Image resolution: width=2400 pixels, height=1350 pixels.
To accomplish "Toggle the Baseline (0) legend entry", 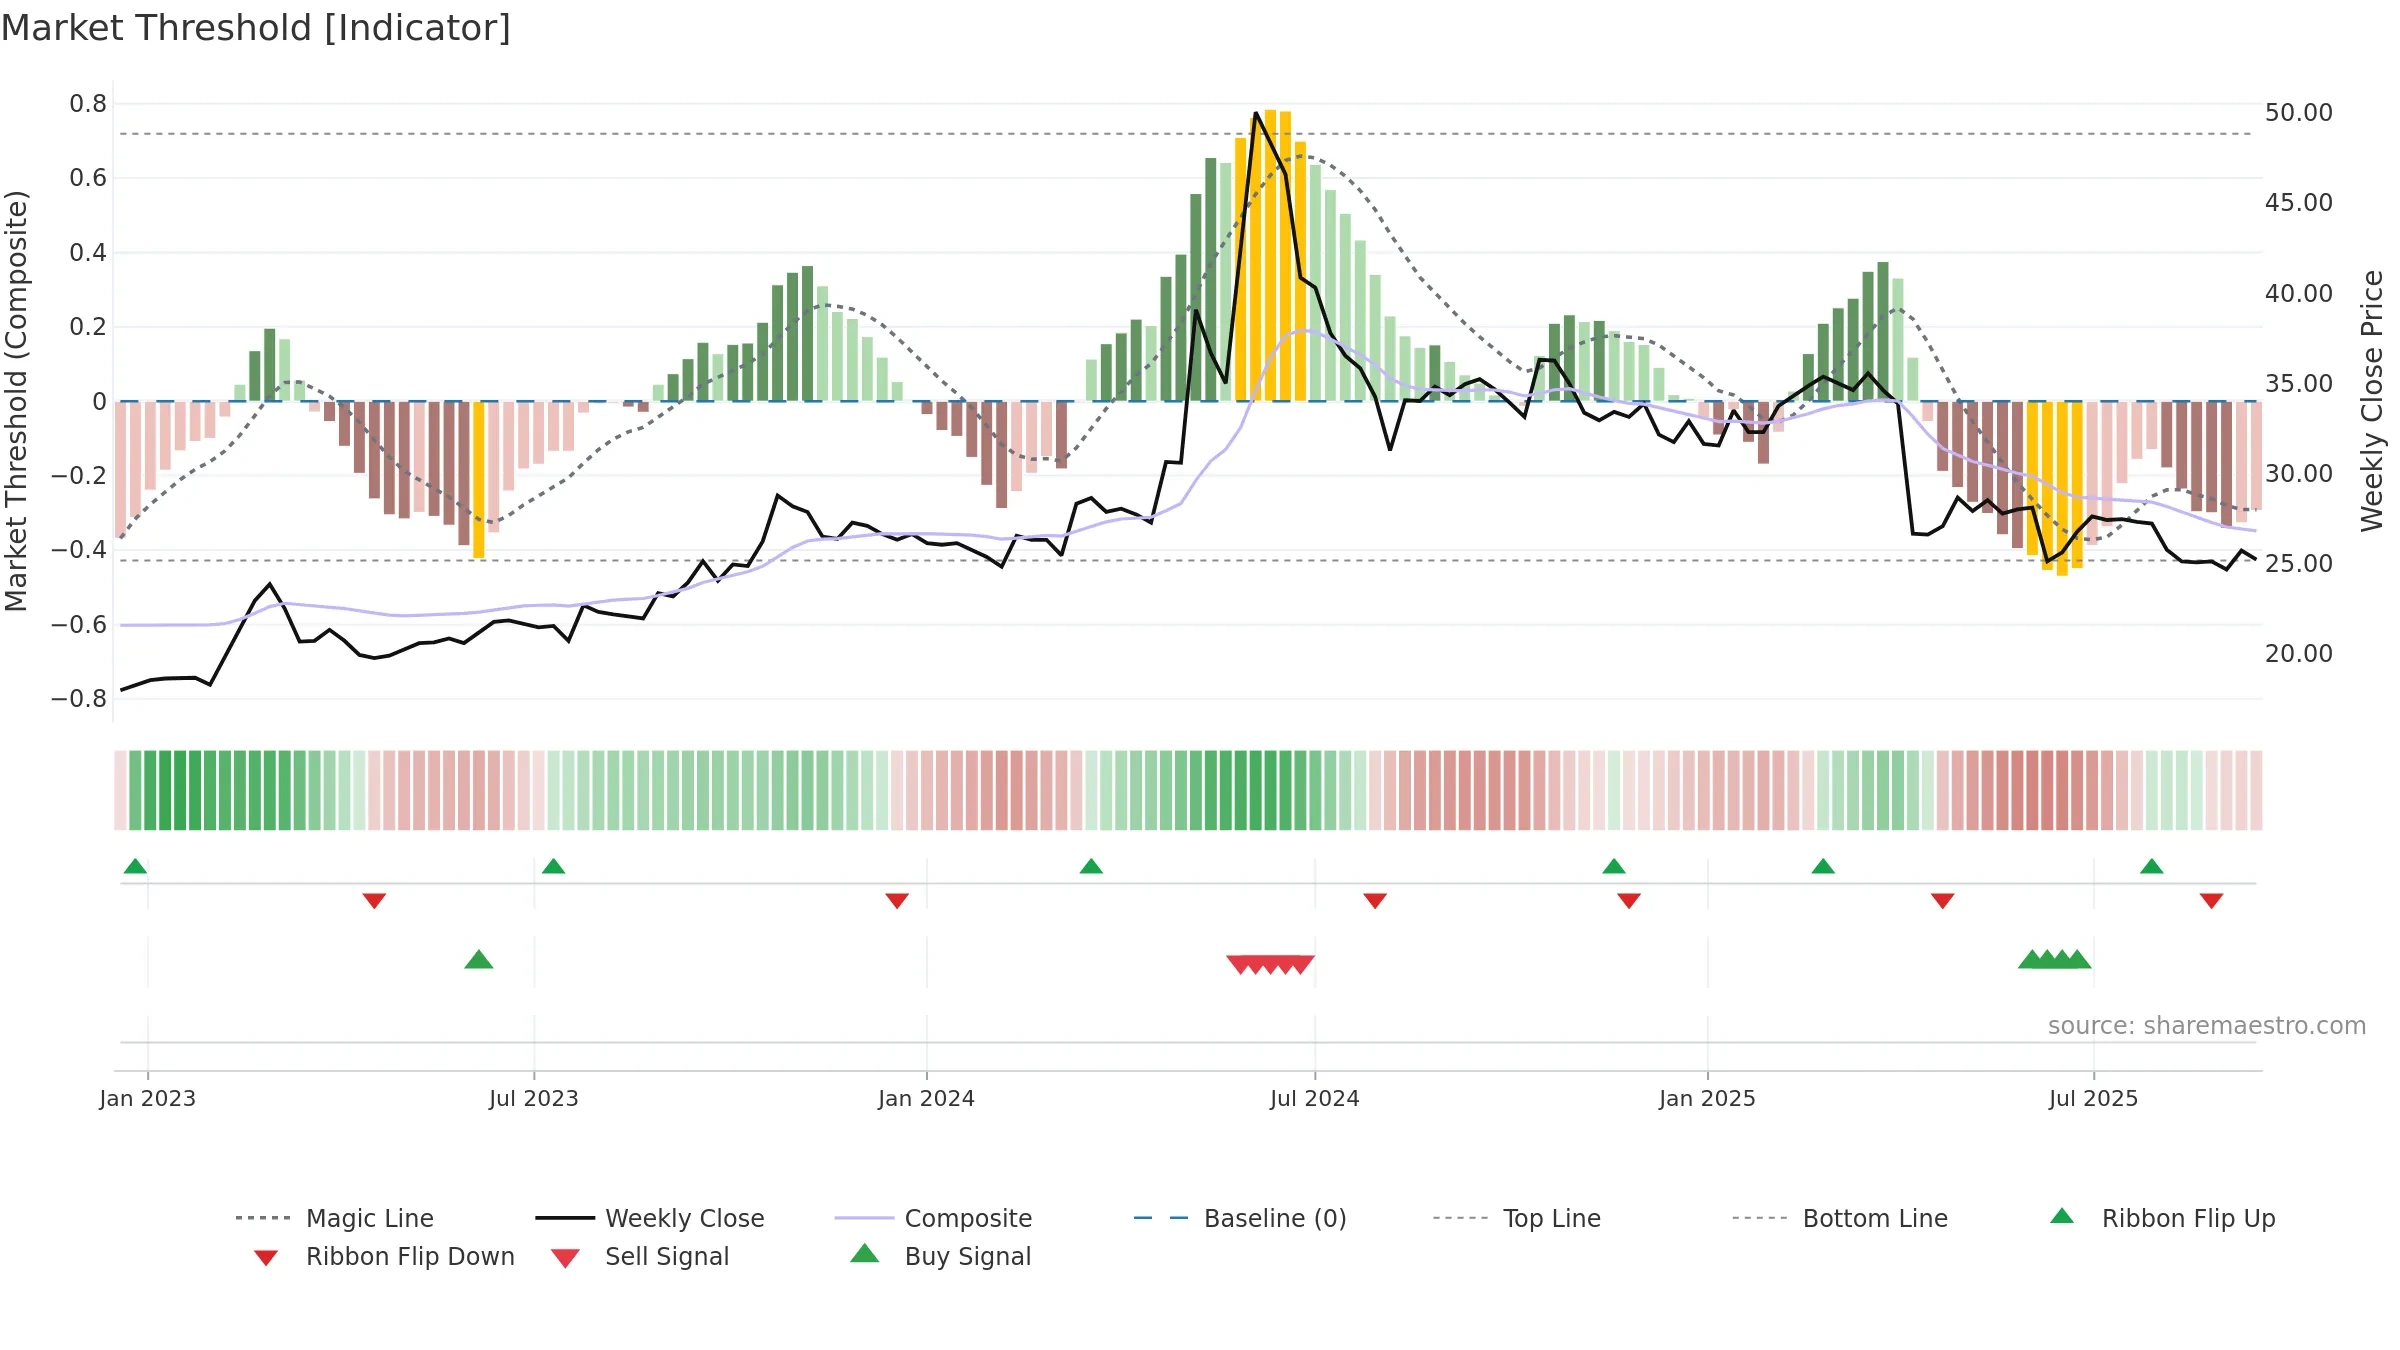I will click(1240, 1218).
